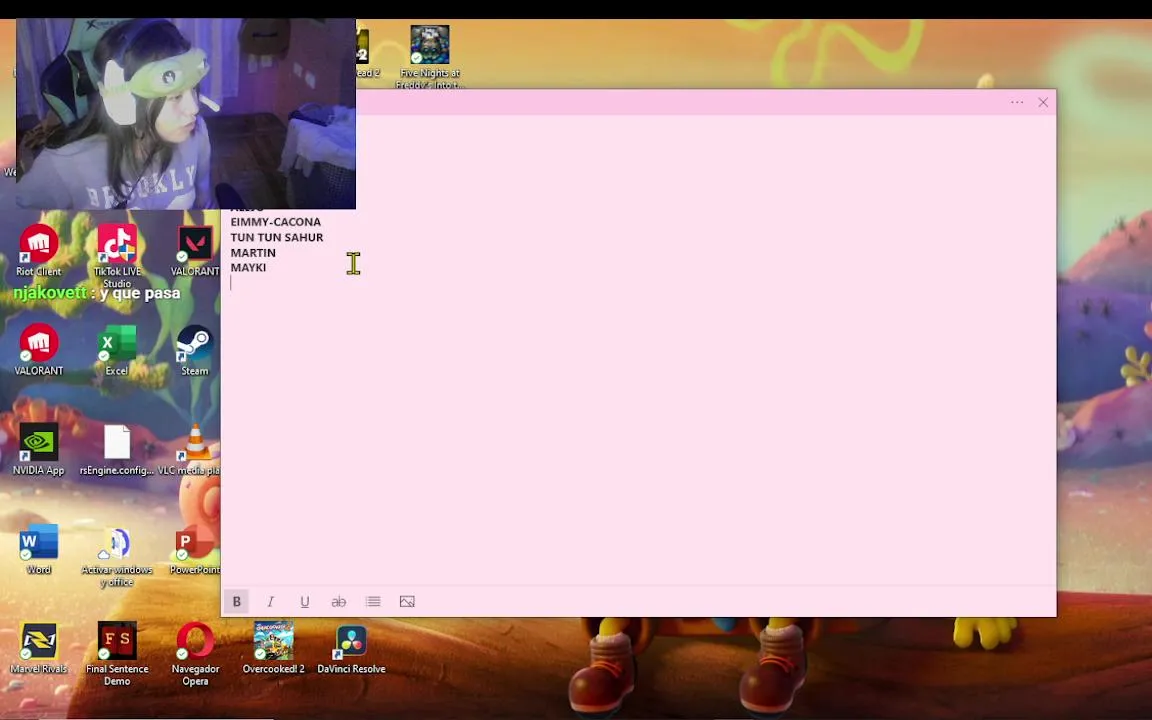
Task: Click the MARTIN line in the note
Action: tap(253, 253)
